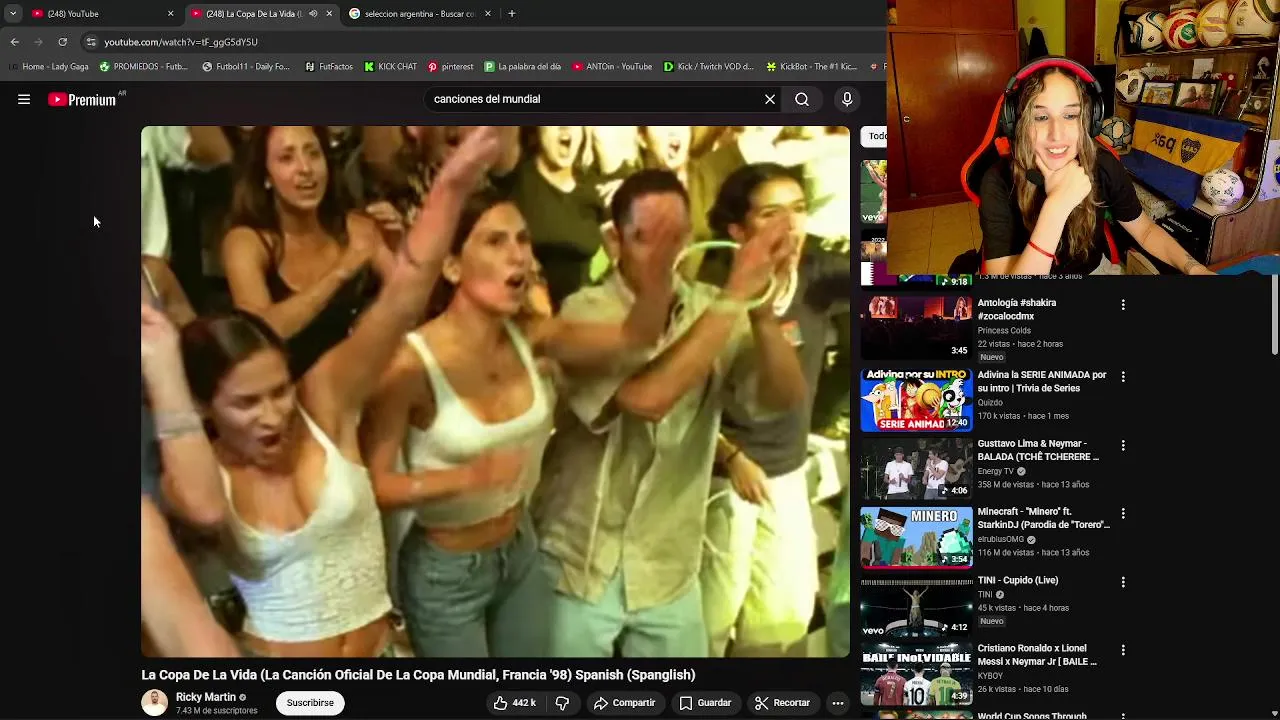This screenshot has height=720, width=1280.
Task: Open KICK CHAT bookmark
Action: pyautogui.click(x=390, y=67)
